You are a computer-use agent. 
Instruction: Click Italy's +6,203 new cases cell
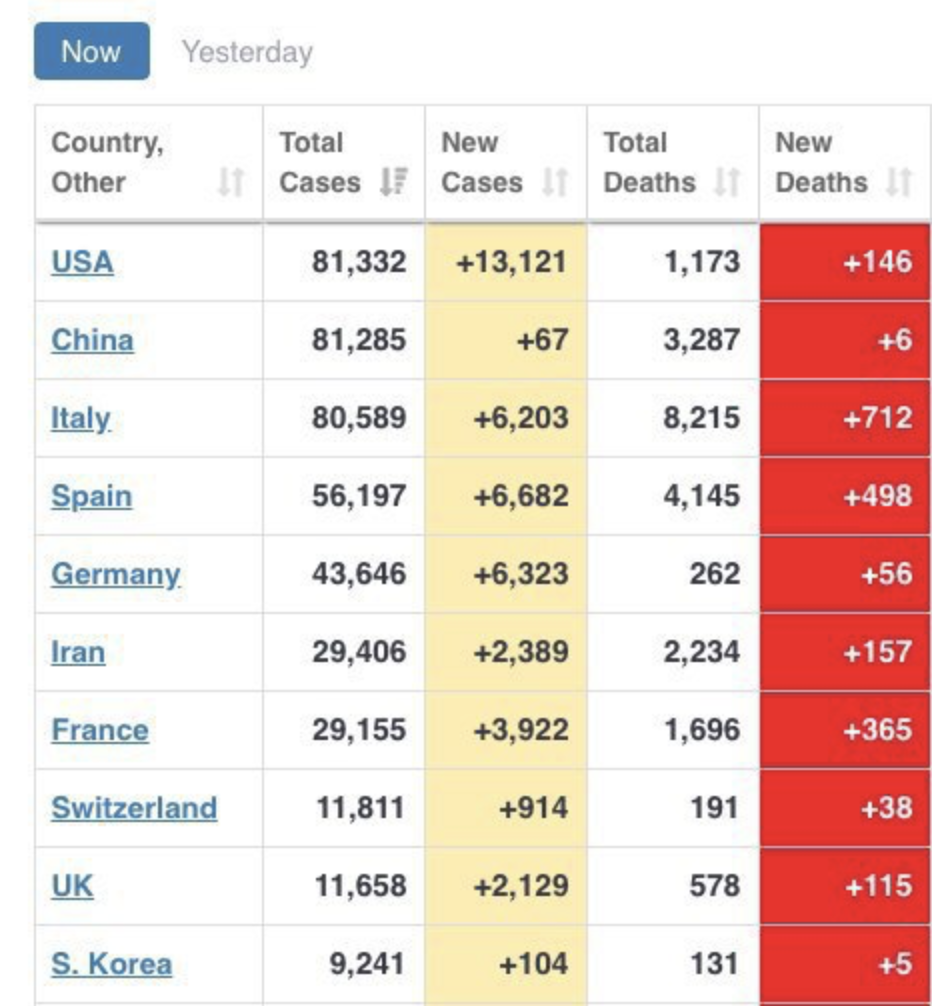(506, 418)
